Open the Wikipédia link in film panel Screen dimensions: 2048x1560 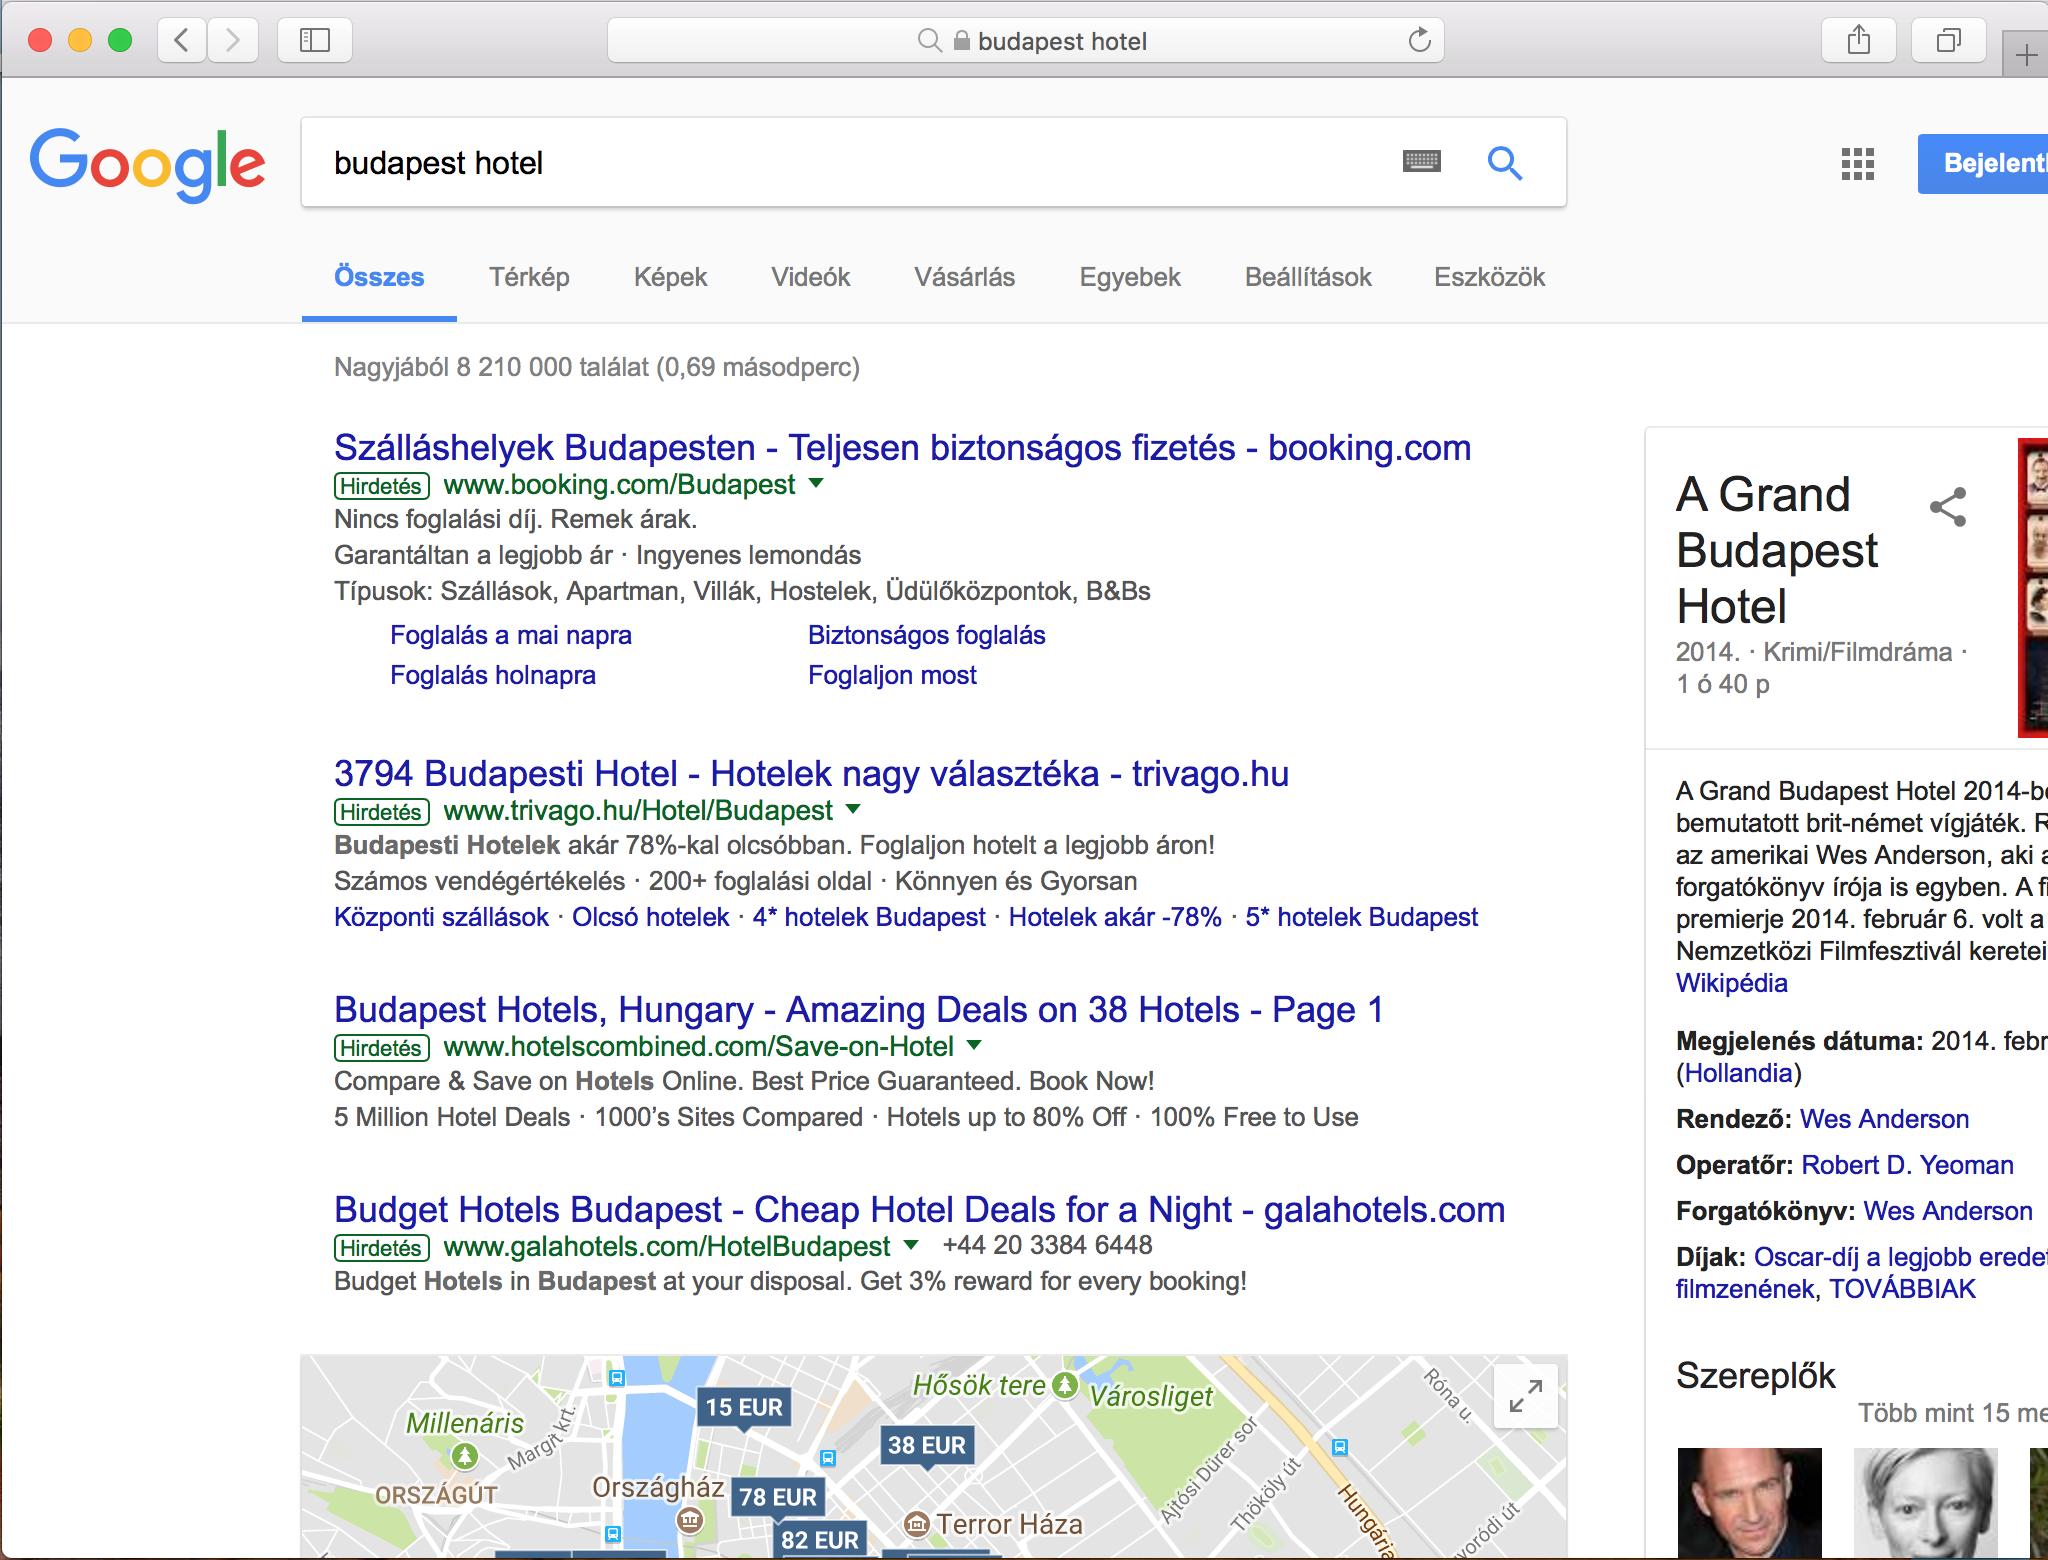click(1731, 983)
